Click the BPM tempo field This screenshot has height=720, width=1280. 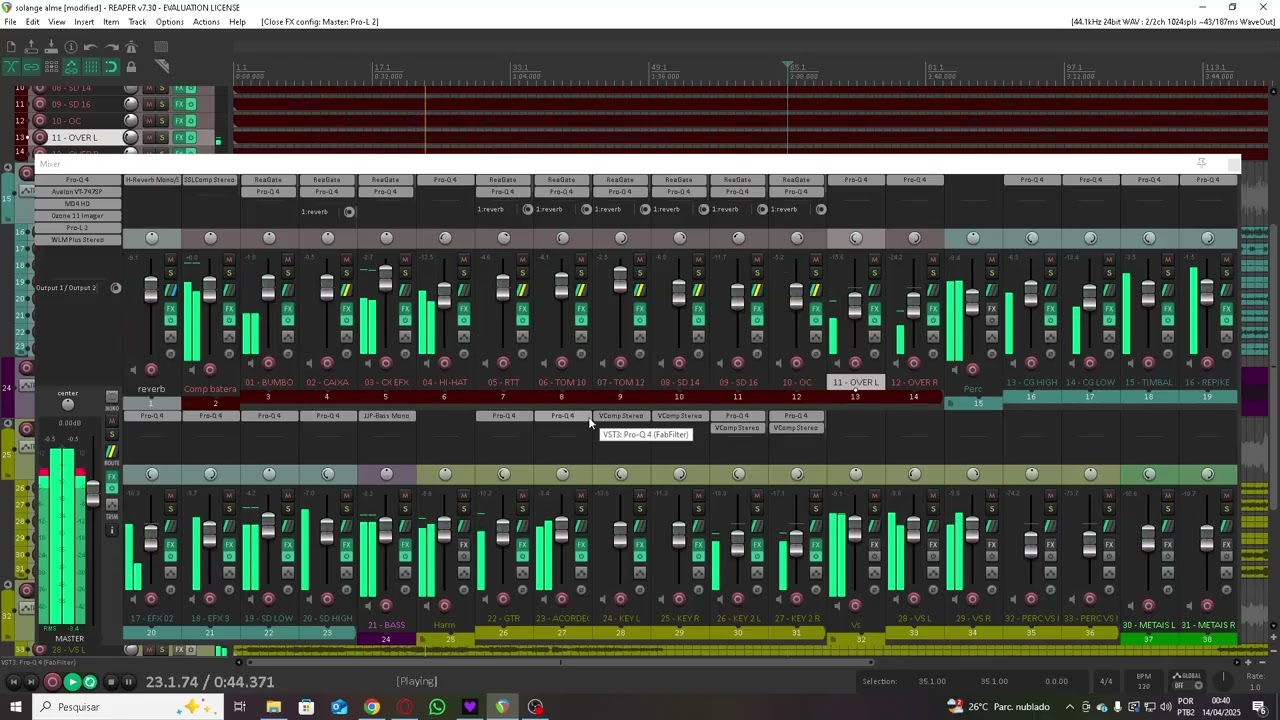click(x=1143, y=681)
